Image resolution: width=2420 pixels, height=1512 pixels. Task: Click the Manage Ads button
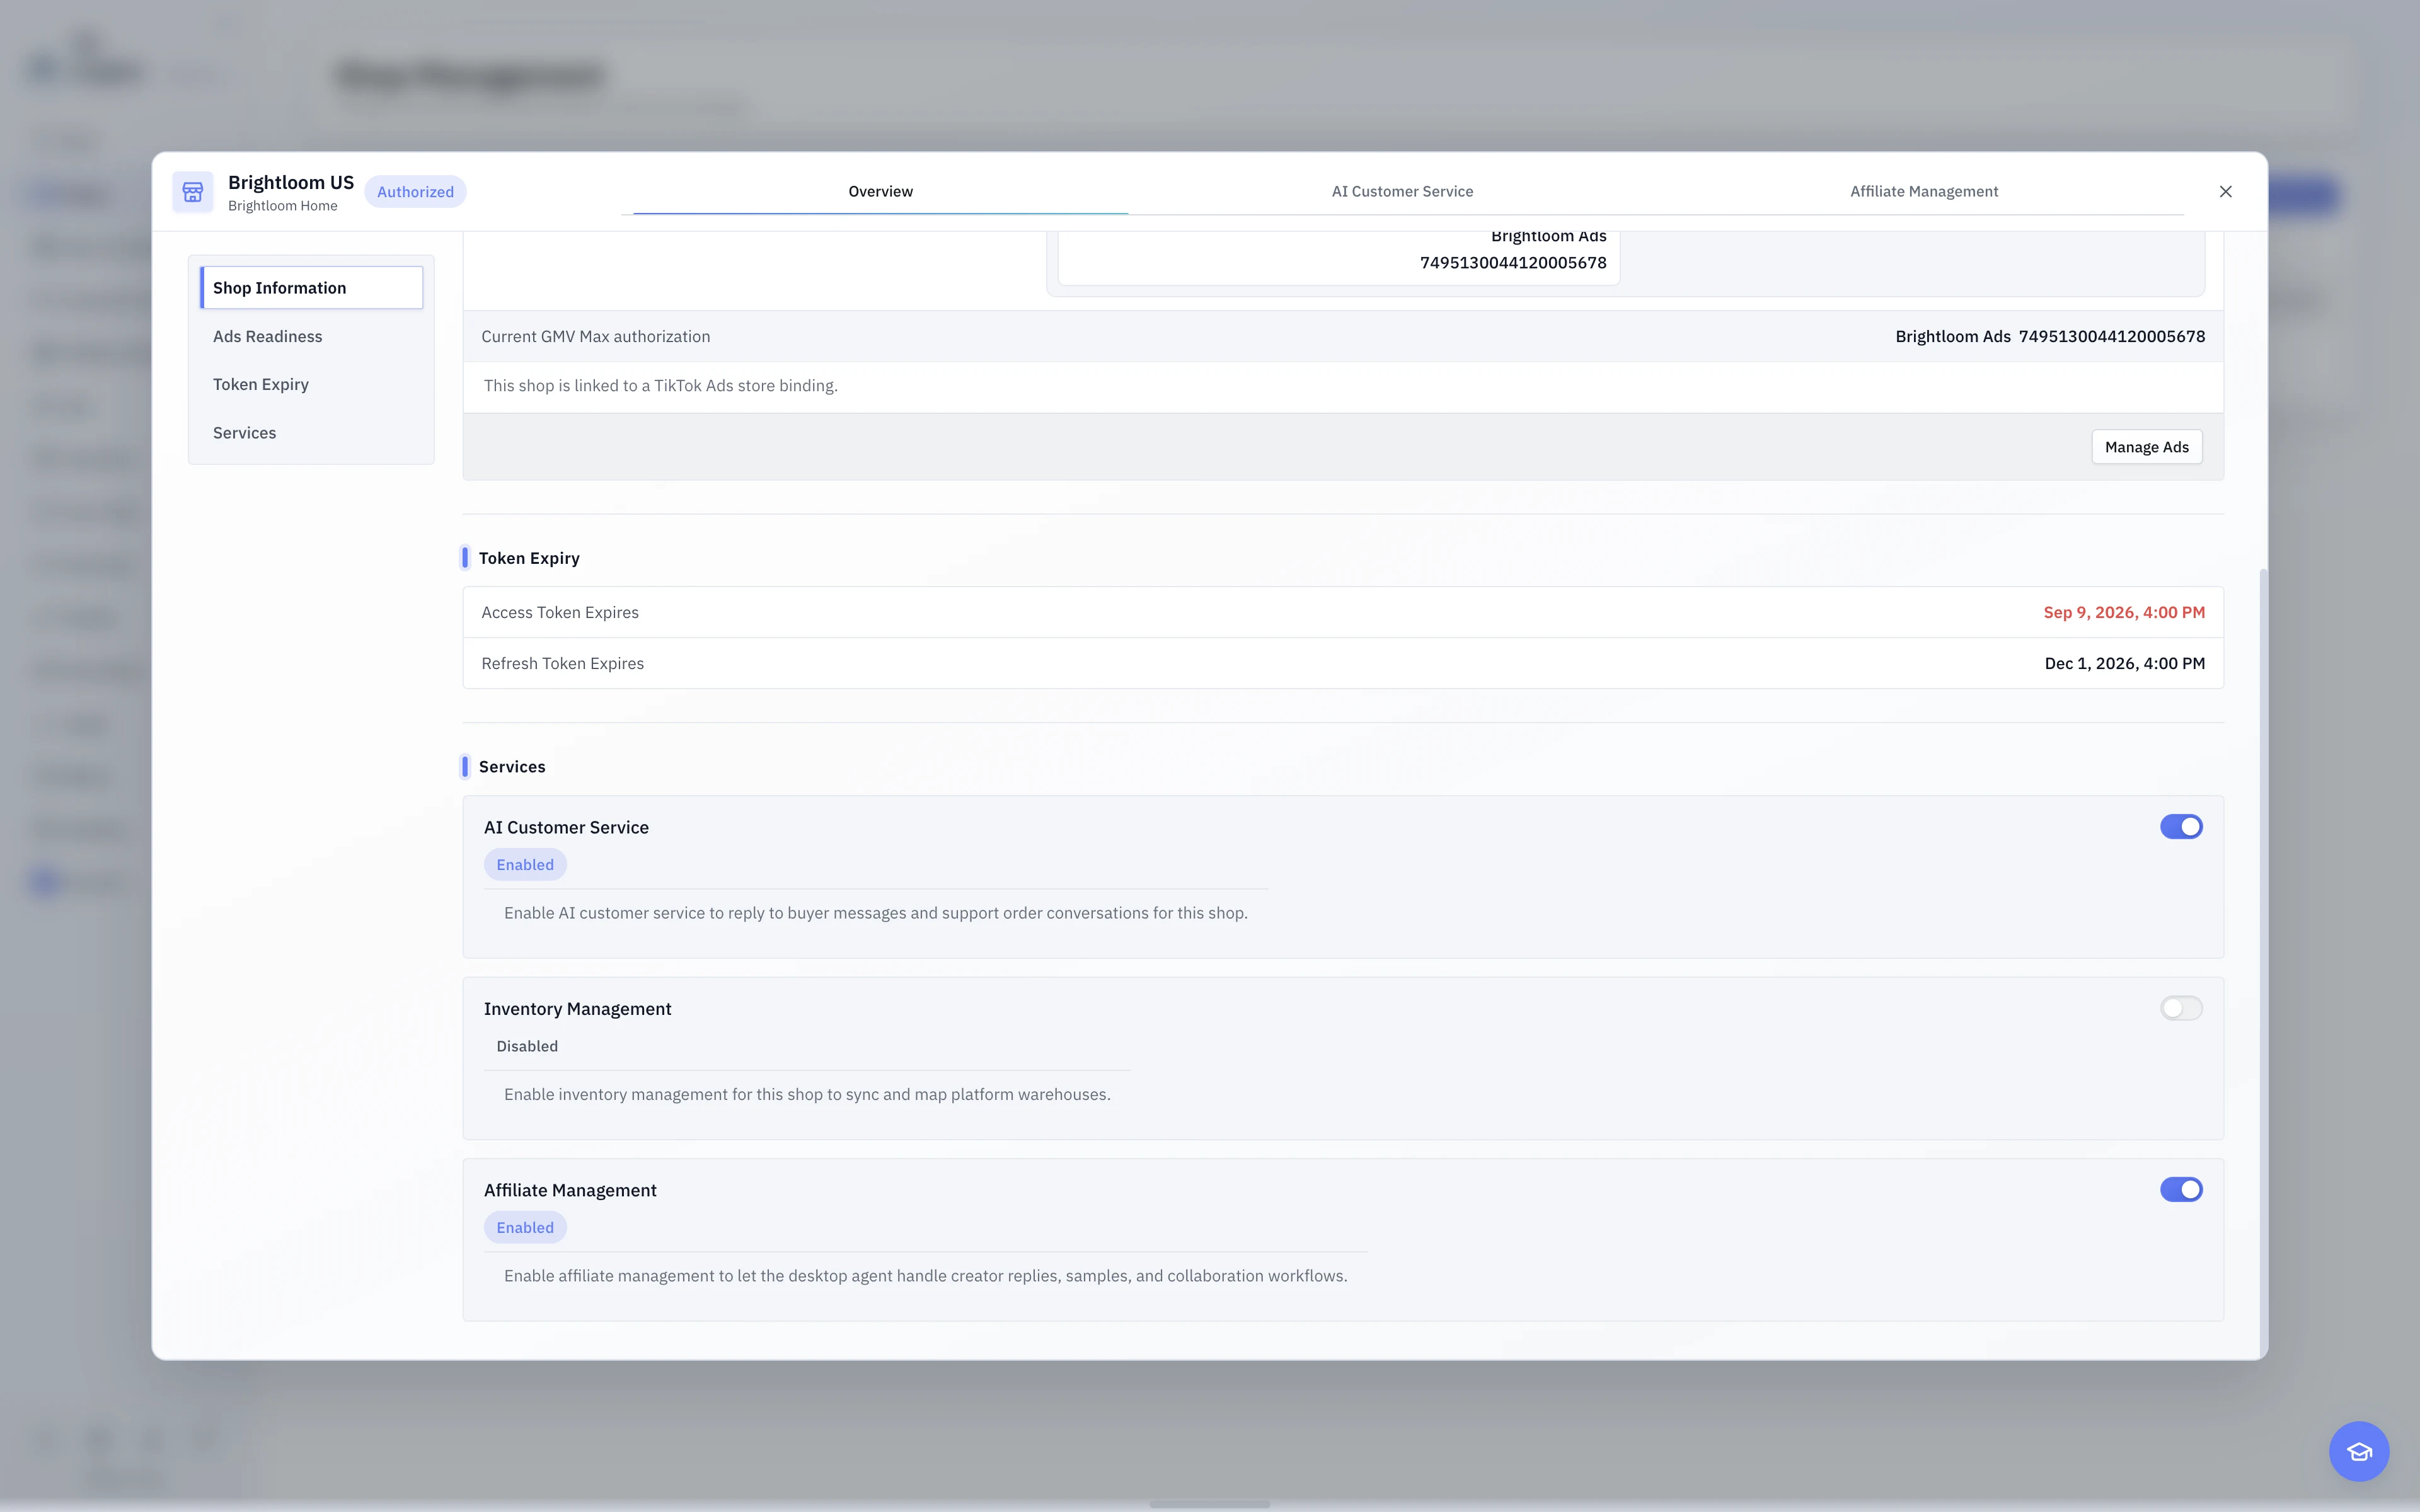click(2146, 447)
